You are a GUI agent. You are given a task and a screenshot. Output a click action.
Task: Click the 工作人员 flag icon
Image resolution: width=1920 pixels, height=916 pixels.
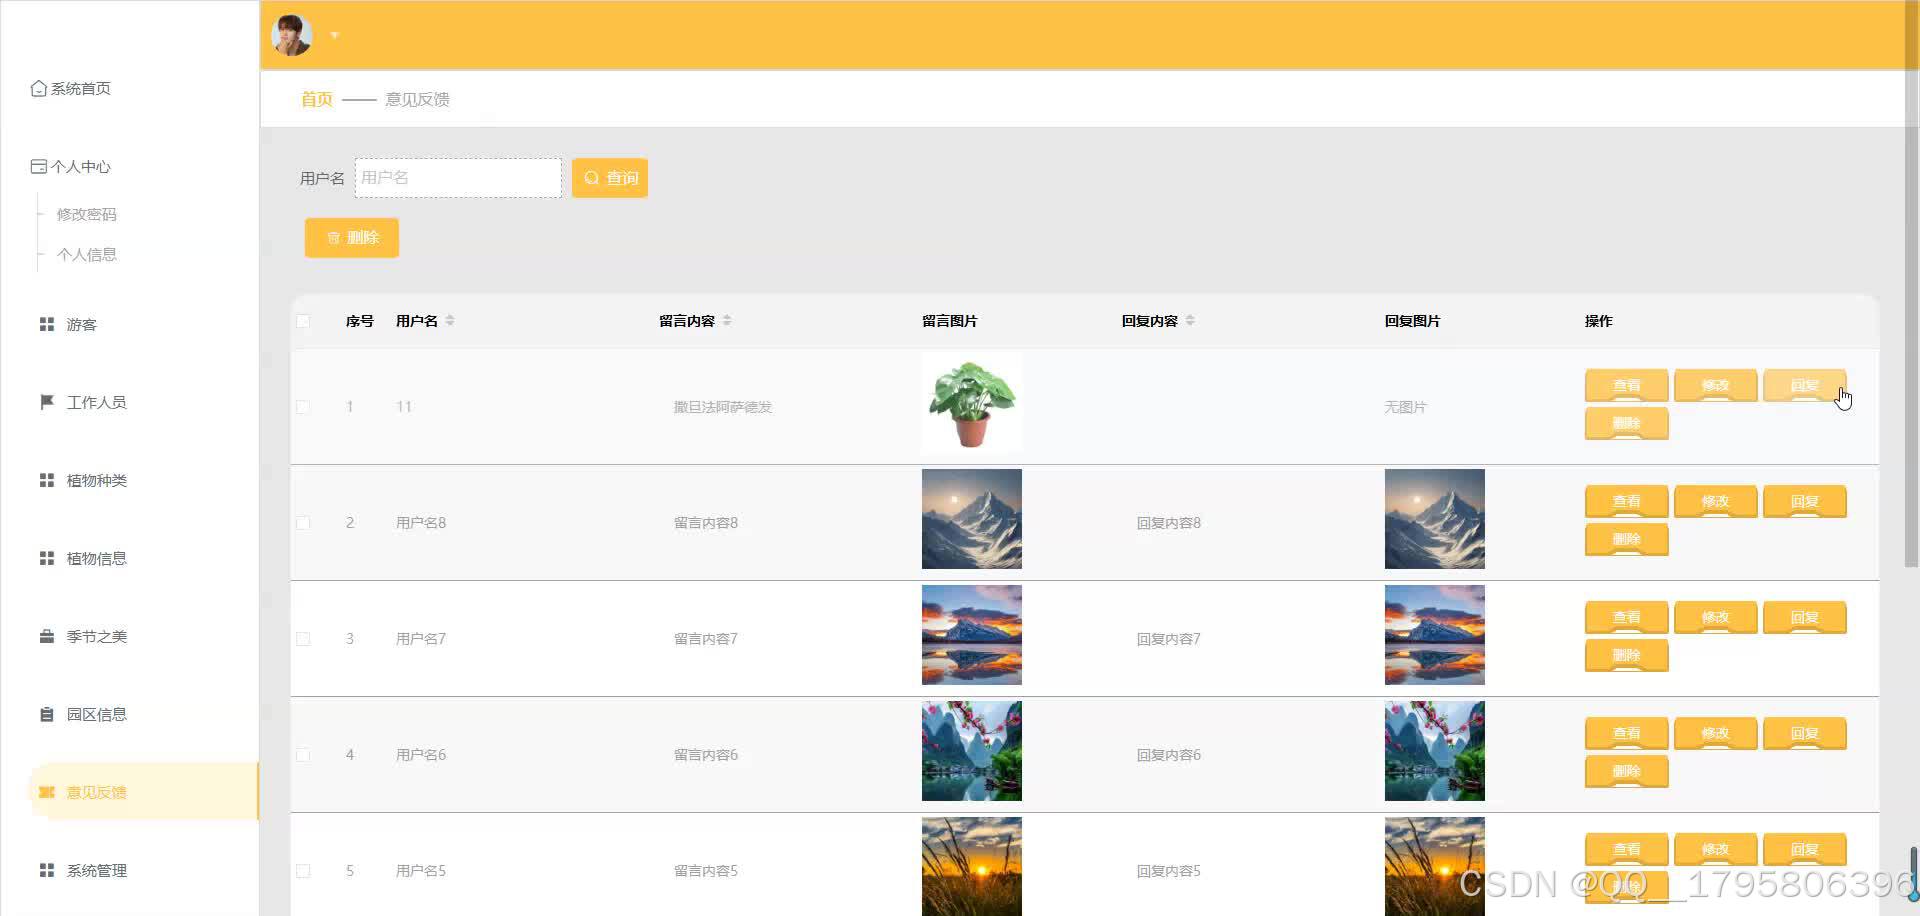pos(47,402)
